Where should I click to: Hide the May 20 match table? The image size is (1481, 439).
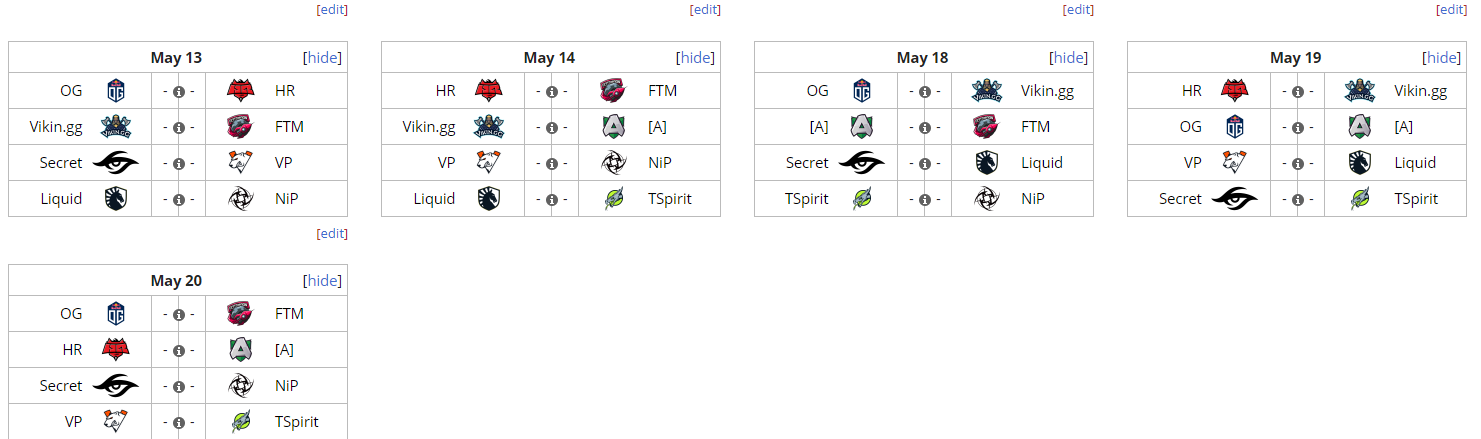pyautogui.click(x=323, y=281)
